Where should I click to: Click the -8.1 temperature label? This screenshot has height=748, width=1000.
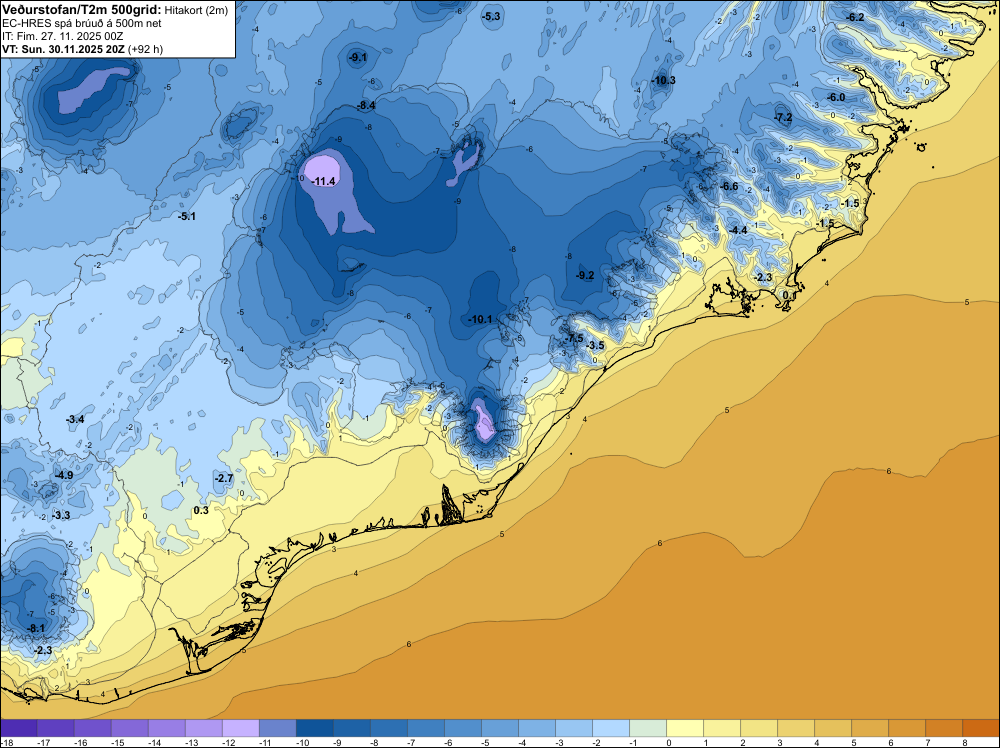pyautogui.click(x=36, y=628)
